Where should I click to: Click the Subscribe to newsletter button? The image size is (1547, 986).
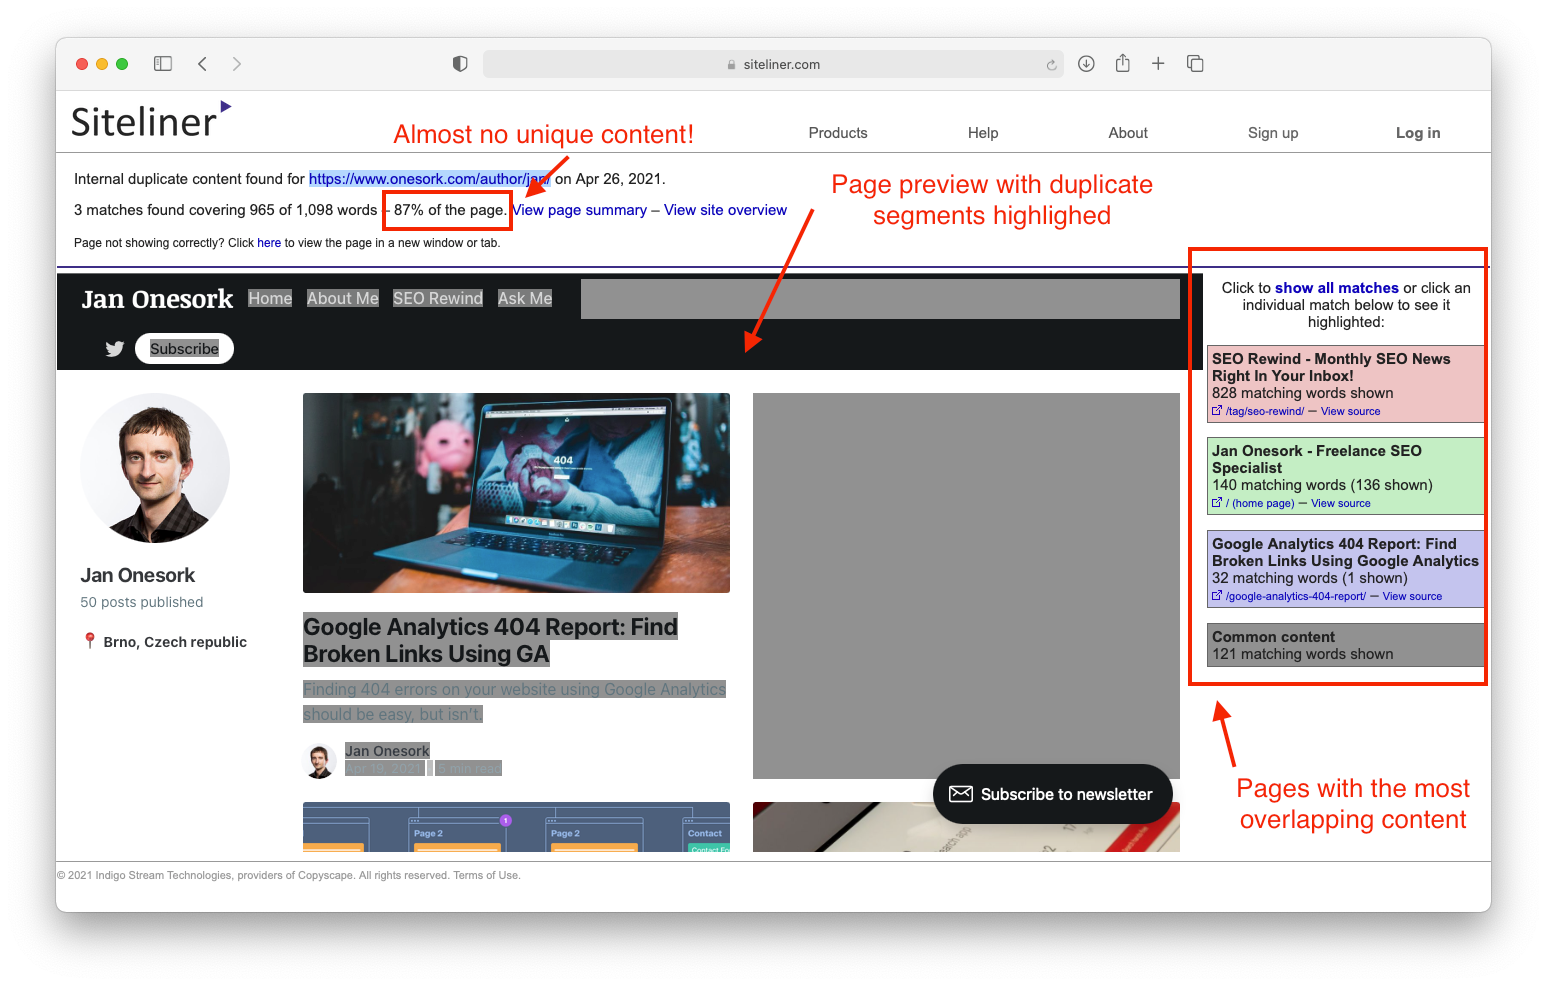pyautogui.click(x=1052, y=794)
